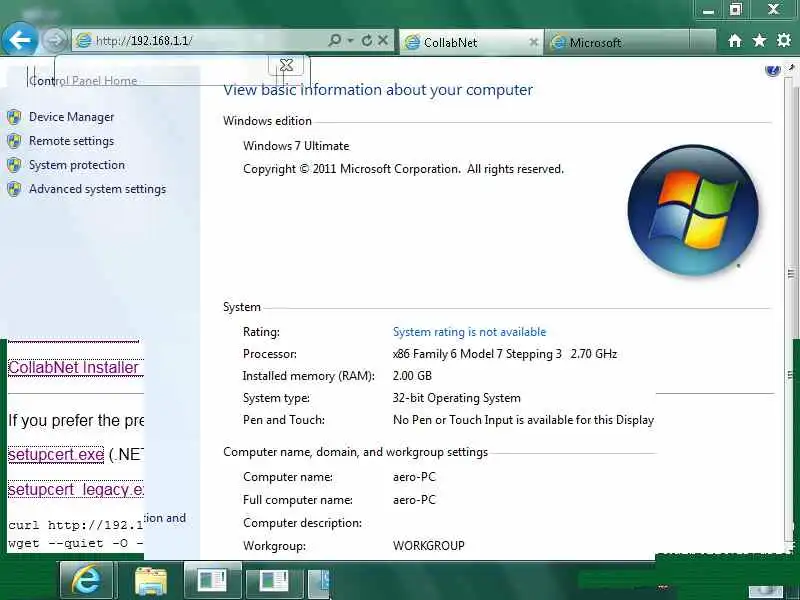Screen dimensions: 800x600
Task: Click the 'View basic information about your computer' heading
Action: [378, 90]
